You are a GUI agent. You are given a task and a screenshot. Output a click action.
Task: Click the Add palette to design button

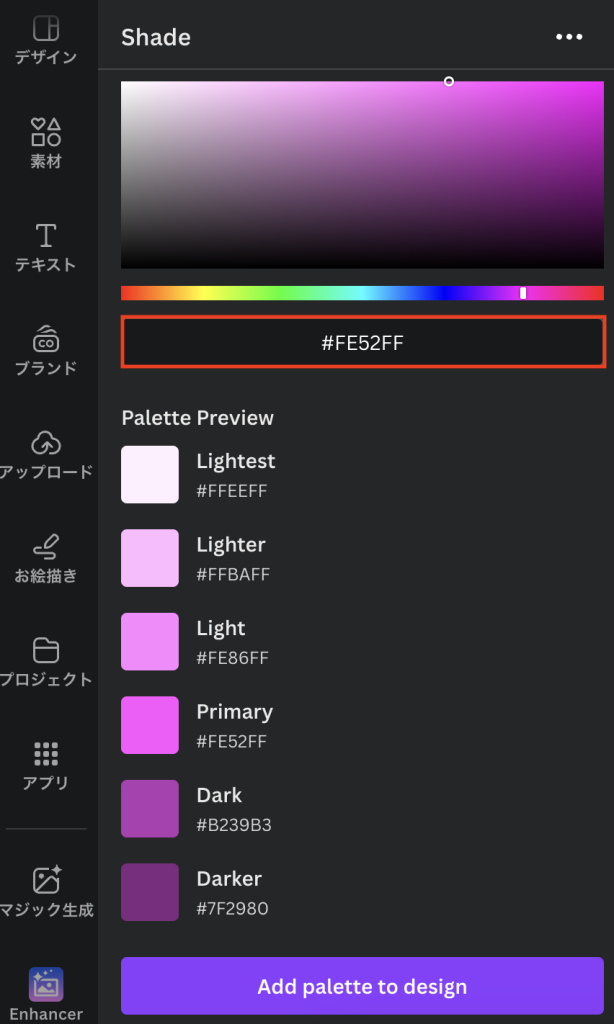pos(362,986)
